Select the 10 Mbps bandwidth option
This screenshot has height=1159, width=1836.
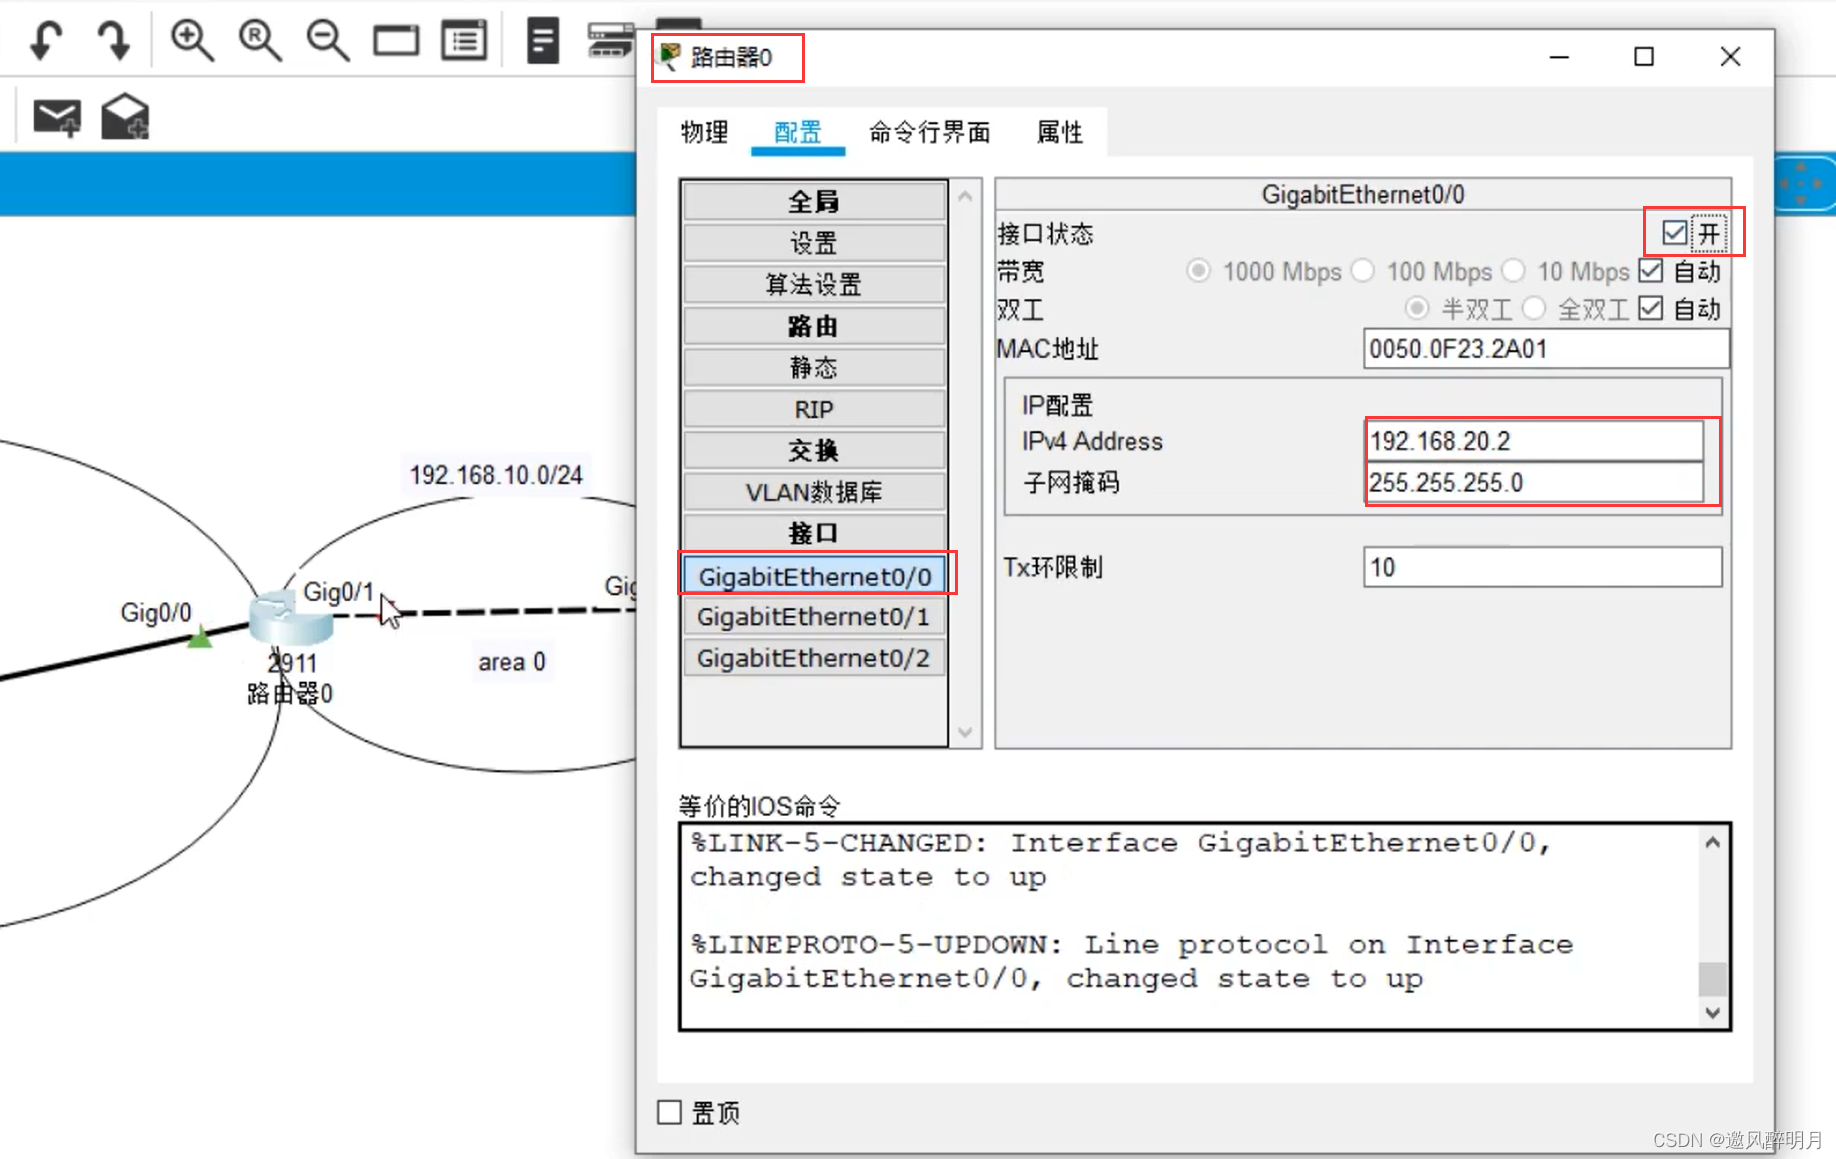pos(1514,271)
